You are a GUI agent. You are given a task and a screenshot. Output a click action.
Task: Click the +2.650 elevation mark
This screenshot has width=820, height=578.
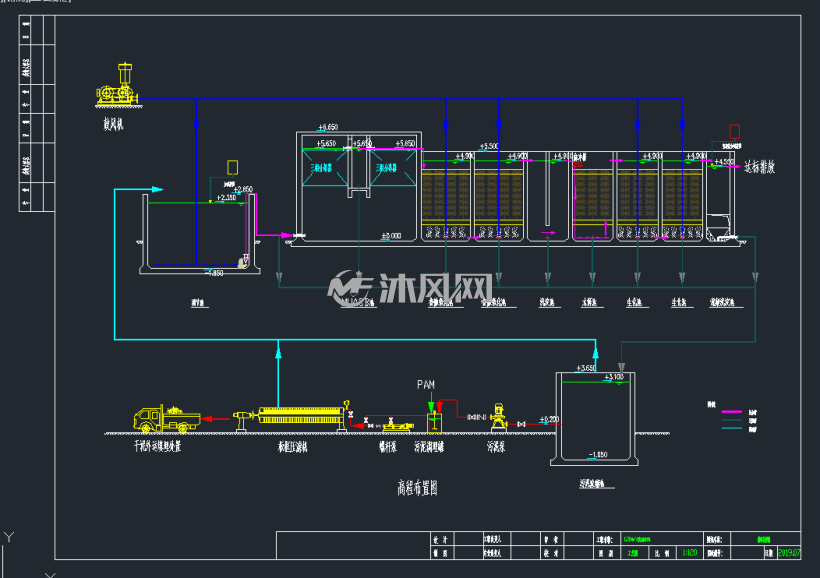click(243, 189)
